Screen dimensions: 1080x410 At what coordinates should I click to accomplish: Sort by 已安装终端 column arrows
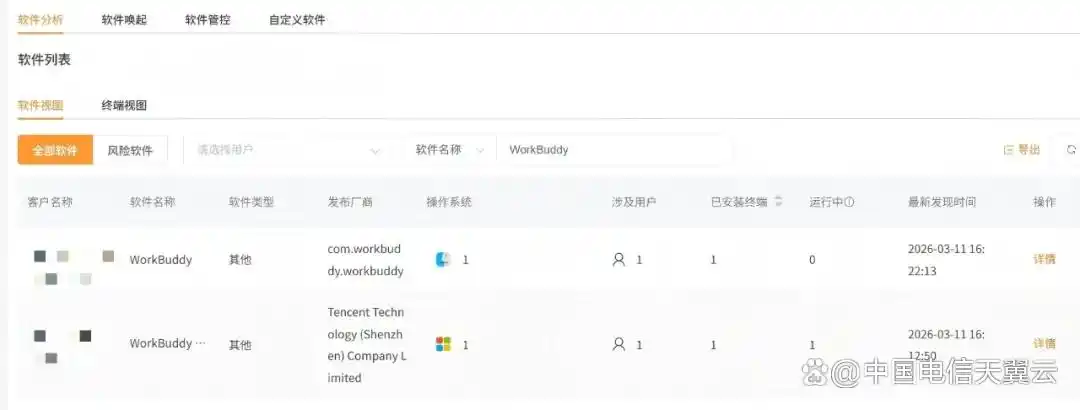click(779, 202)
